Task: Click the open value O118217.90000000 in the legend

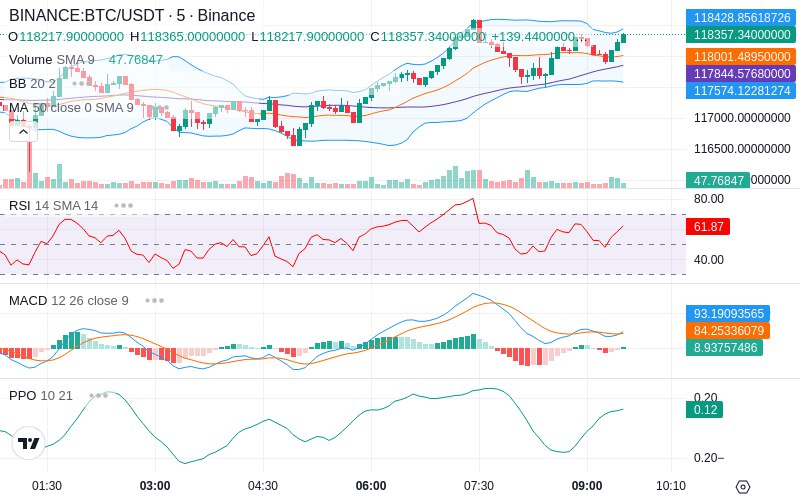Action: point(66,37)
